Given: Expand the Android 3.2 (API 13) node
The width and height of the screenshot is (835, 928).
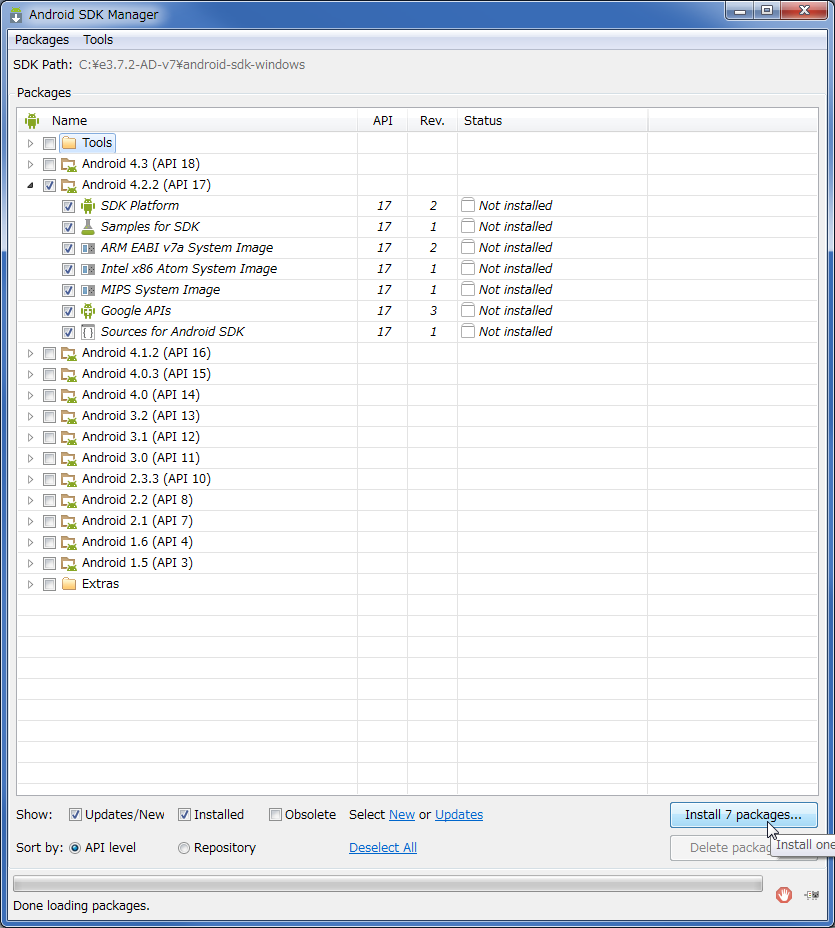Looking at the screenshot, I should pos(31,417).
